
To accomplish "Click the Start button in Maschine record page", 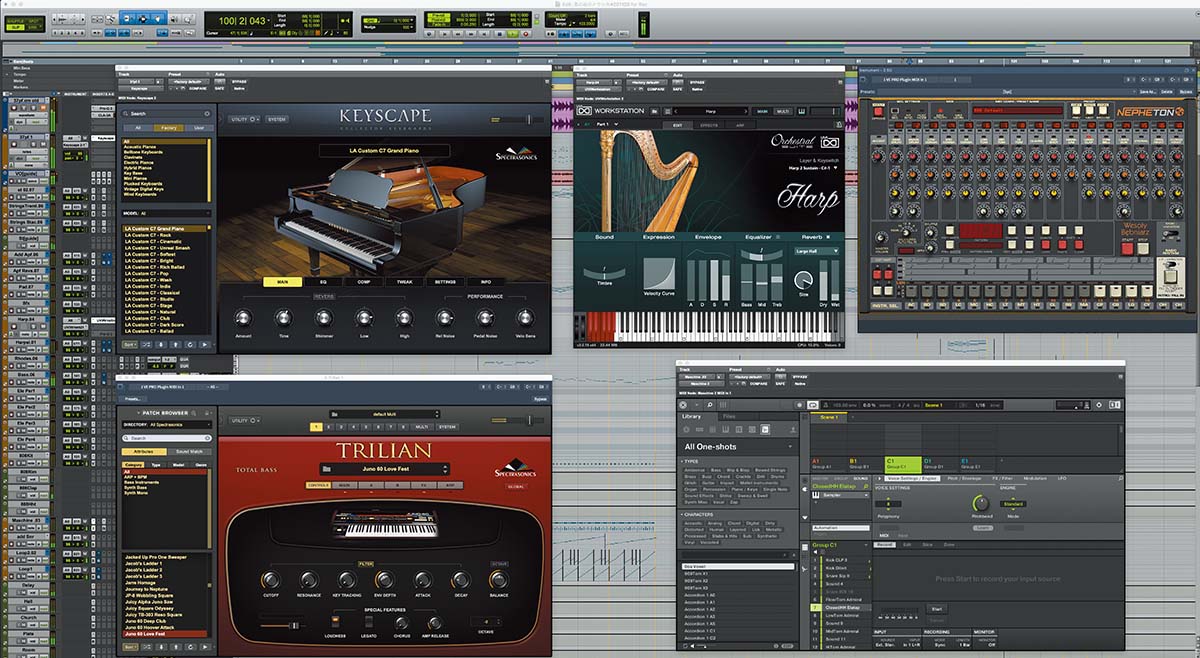I will (937, 609).
